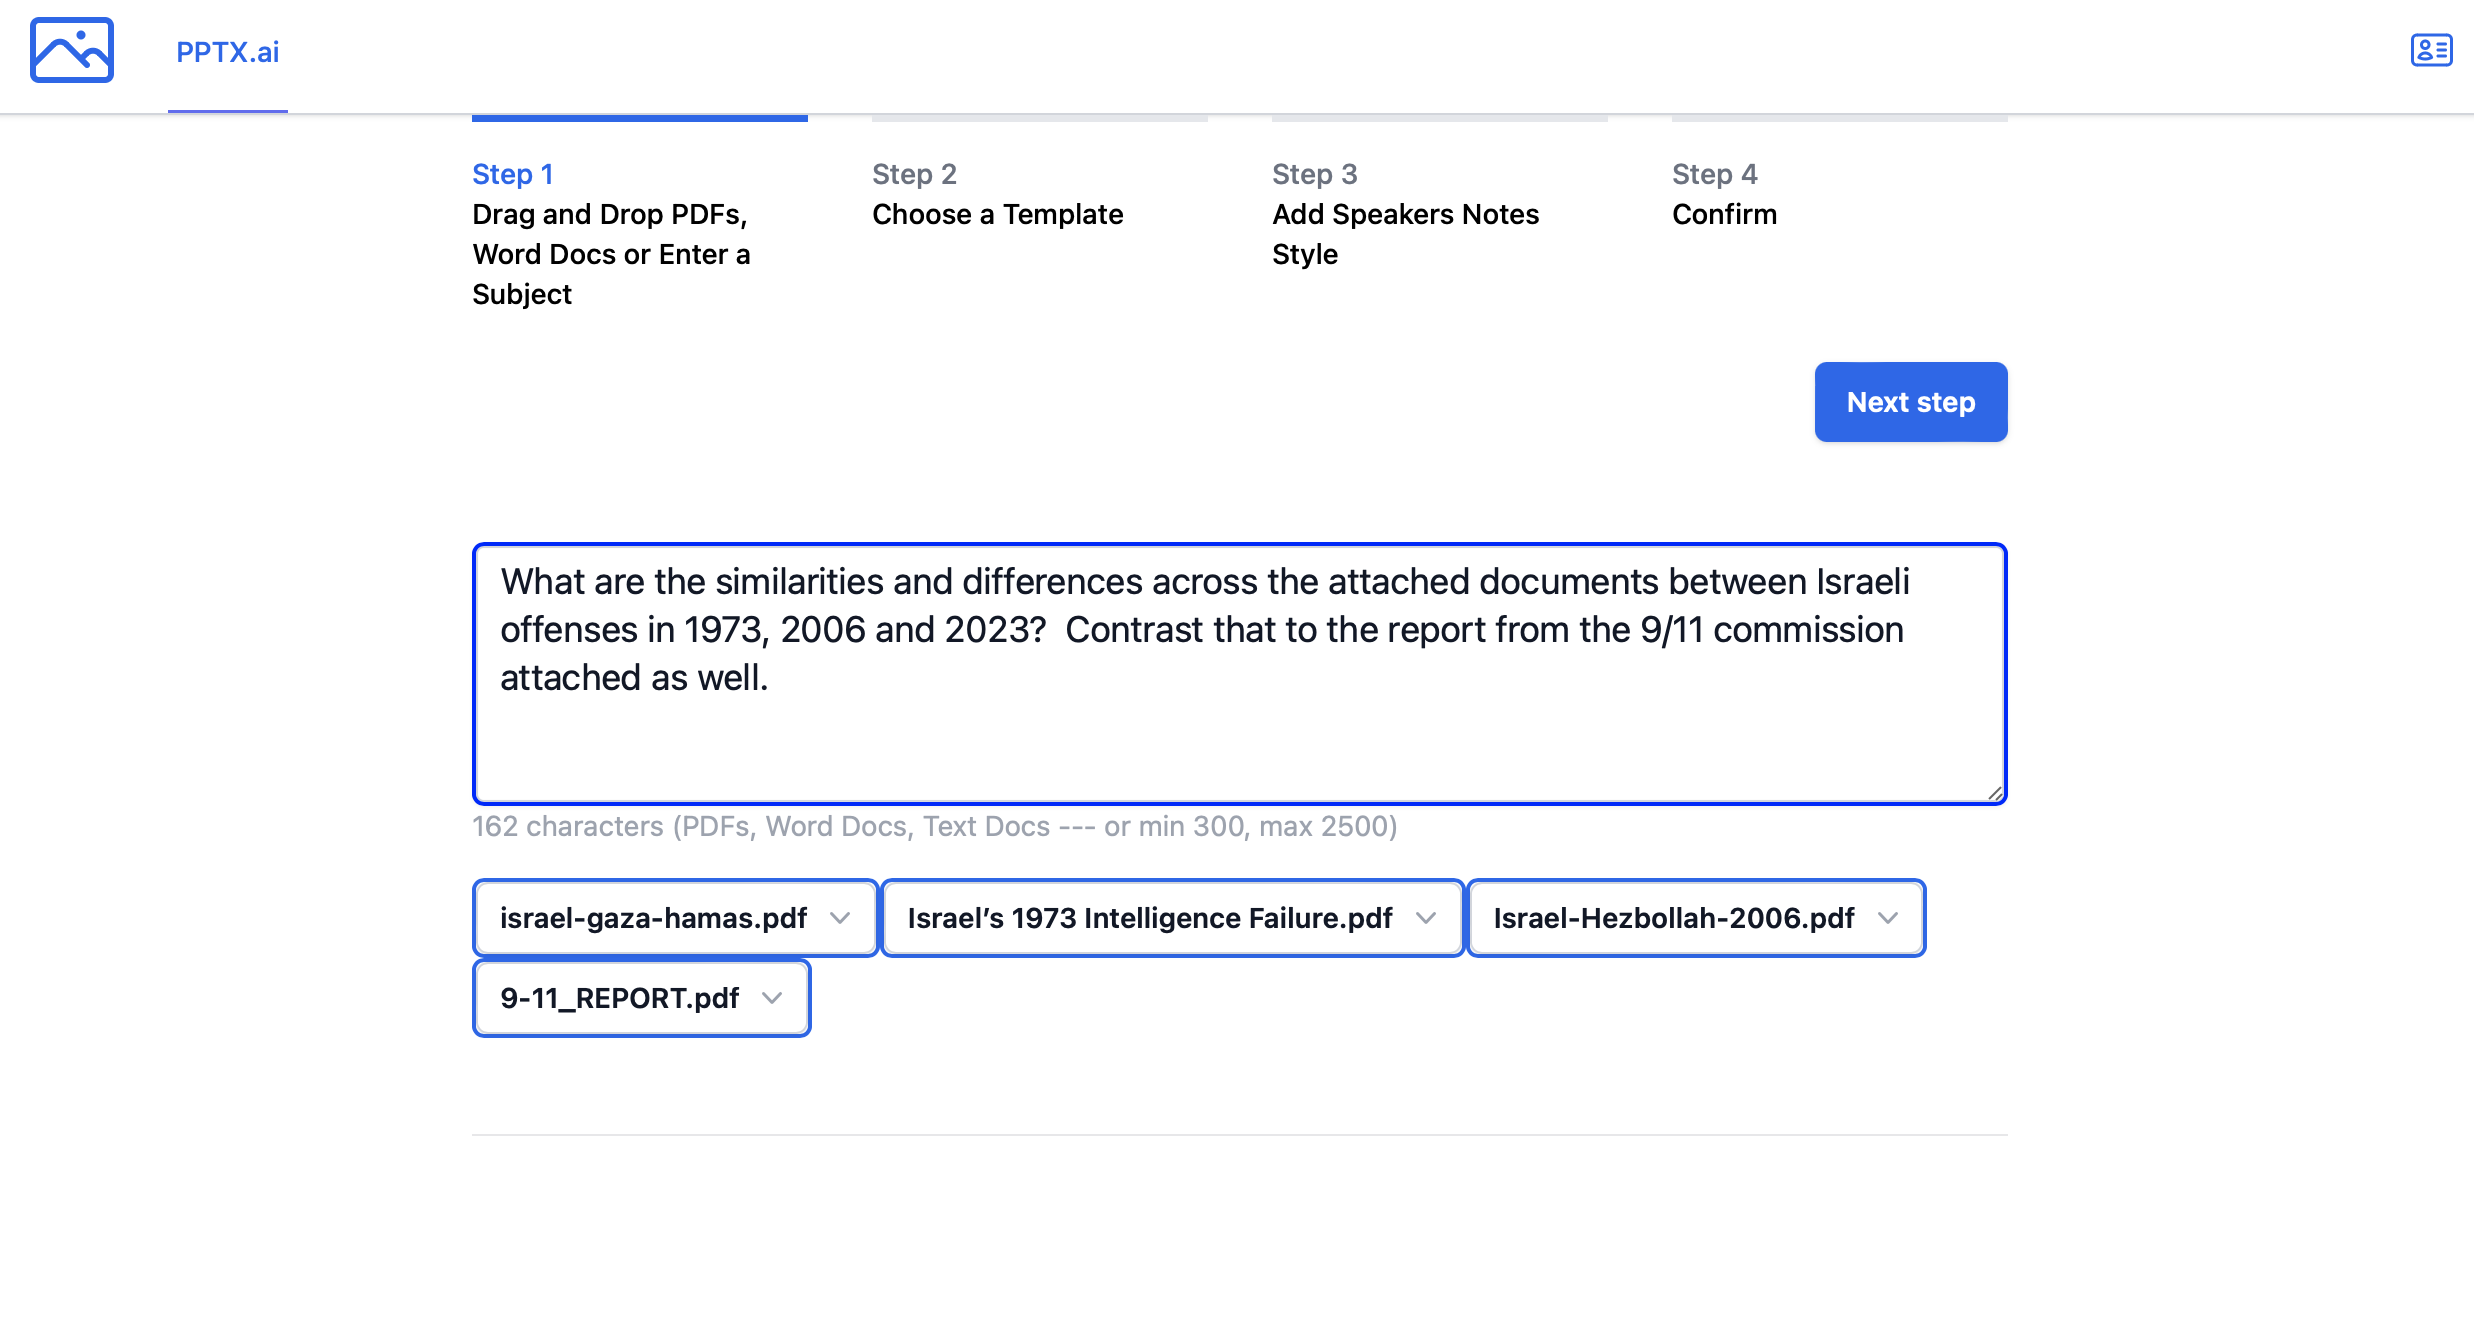Click the Step 2 progress bar
The image size is (2474, 1332).
[x=1039, y=118]
